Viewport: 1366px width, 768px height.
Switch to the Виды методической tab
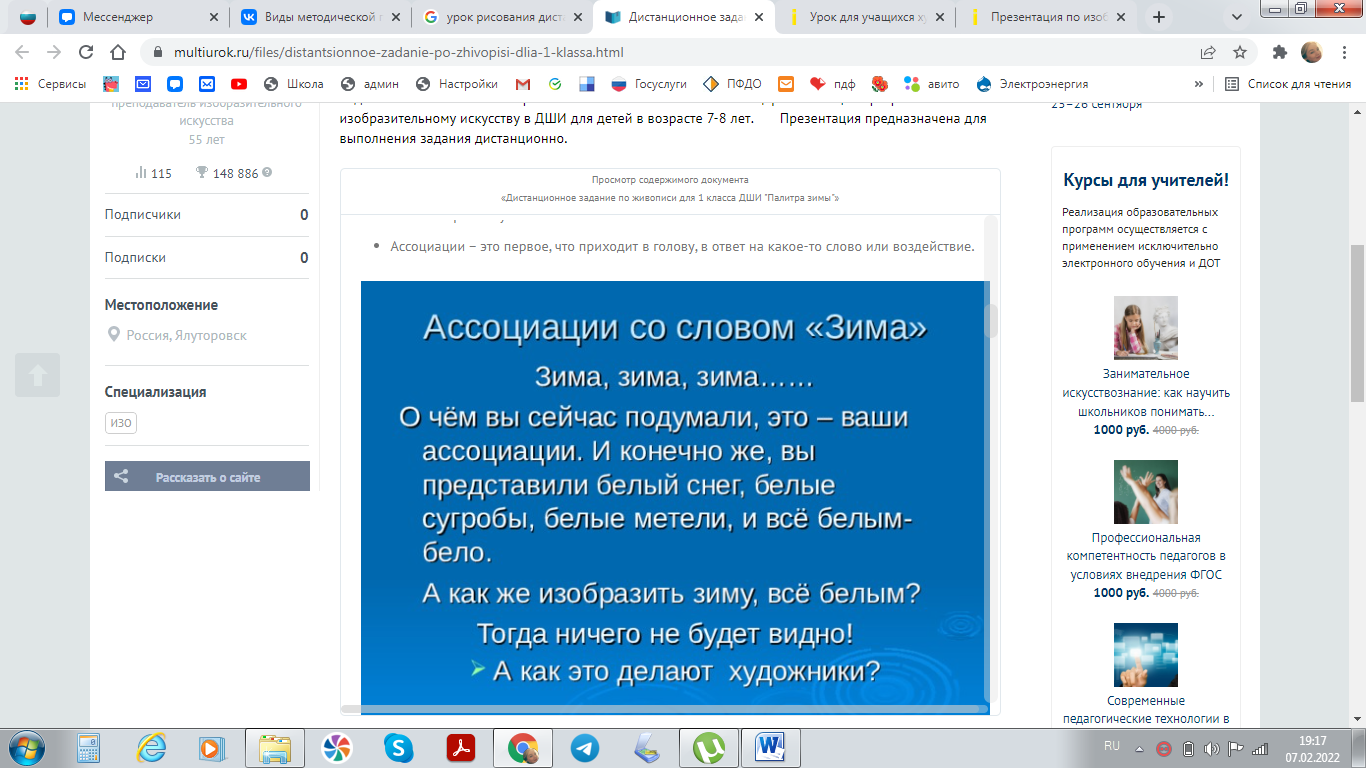coord(320,17)
